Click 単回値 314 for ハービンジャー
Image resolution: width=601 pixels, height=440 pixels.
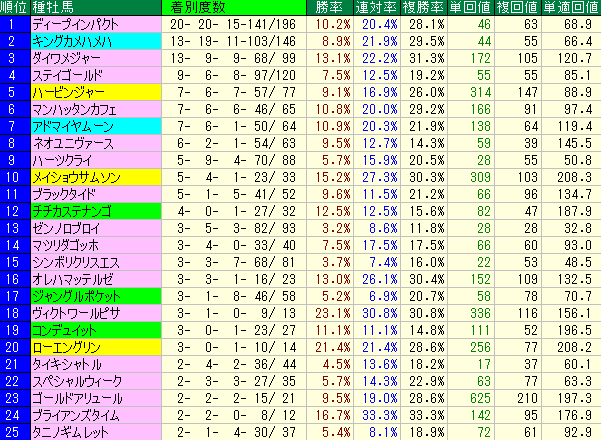(x=471, y=92)
